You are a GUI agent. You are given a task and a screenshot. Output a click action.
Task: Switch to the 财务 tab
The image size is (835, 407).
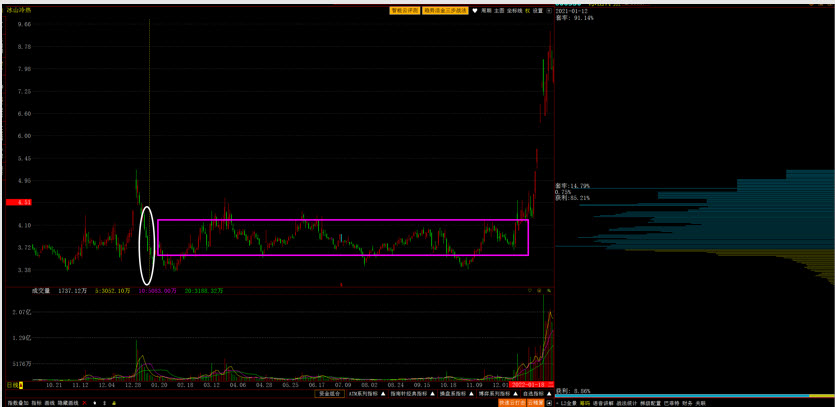(x=687, y=403)
